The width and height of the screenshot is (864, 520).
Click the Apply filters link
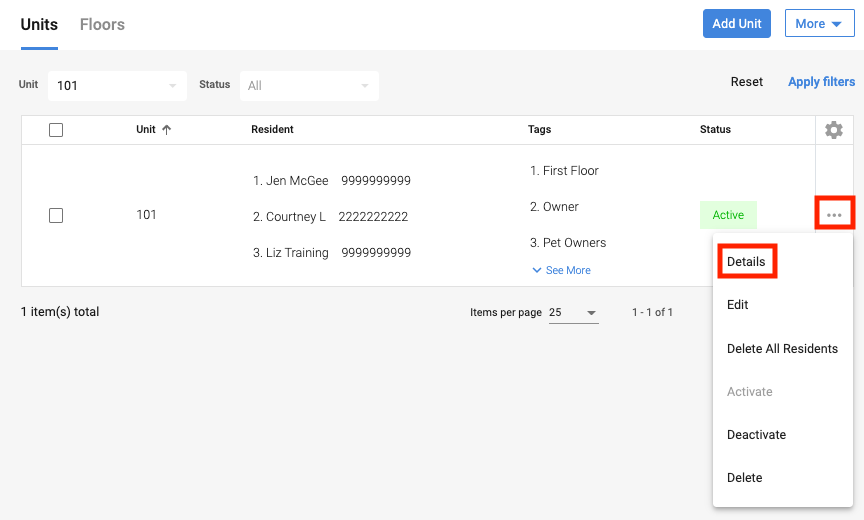821,82
